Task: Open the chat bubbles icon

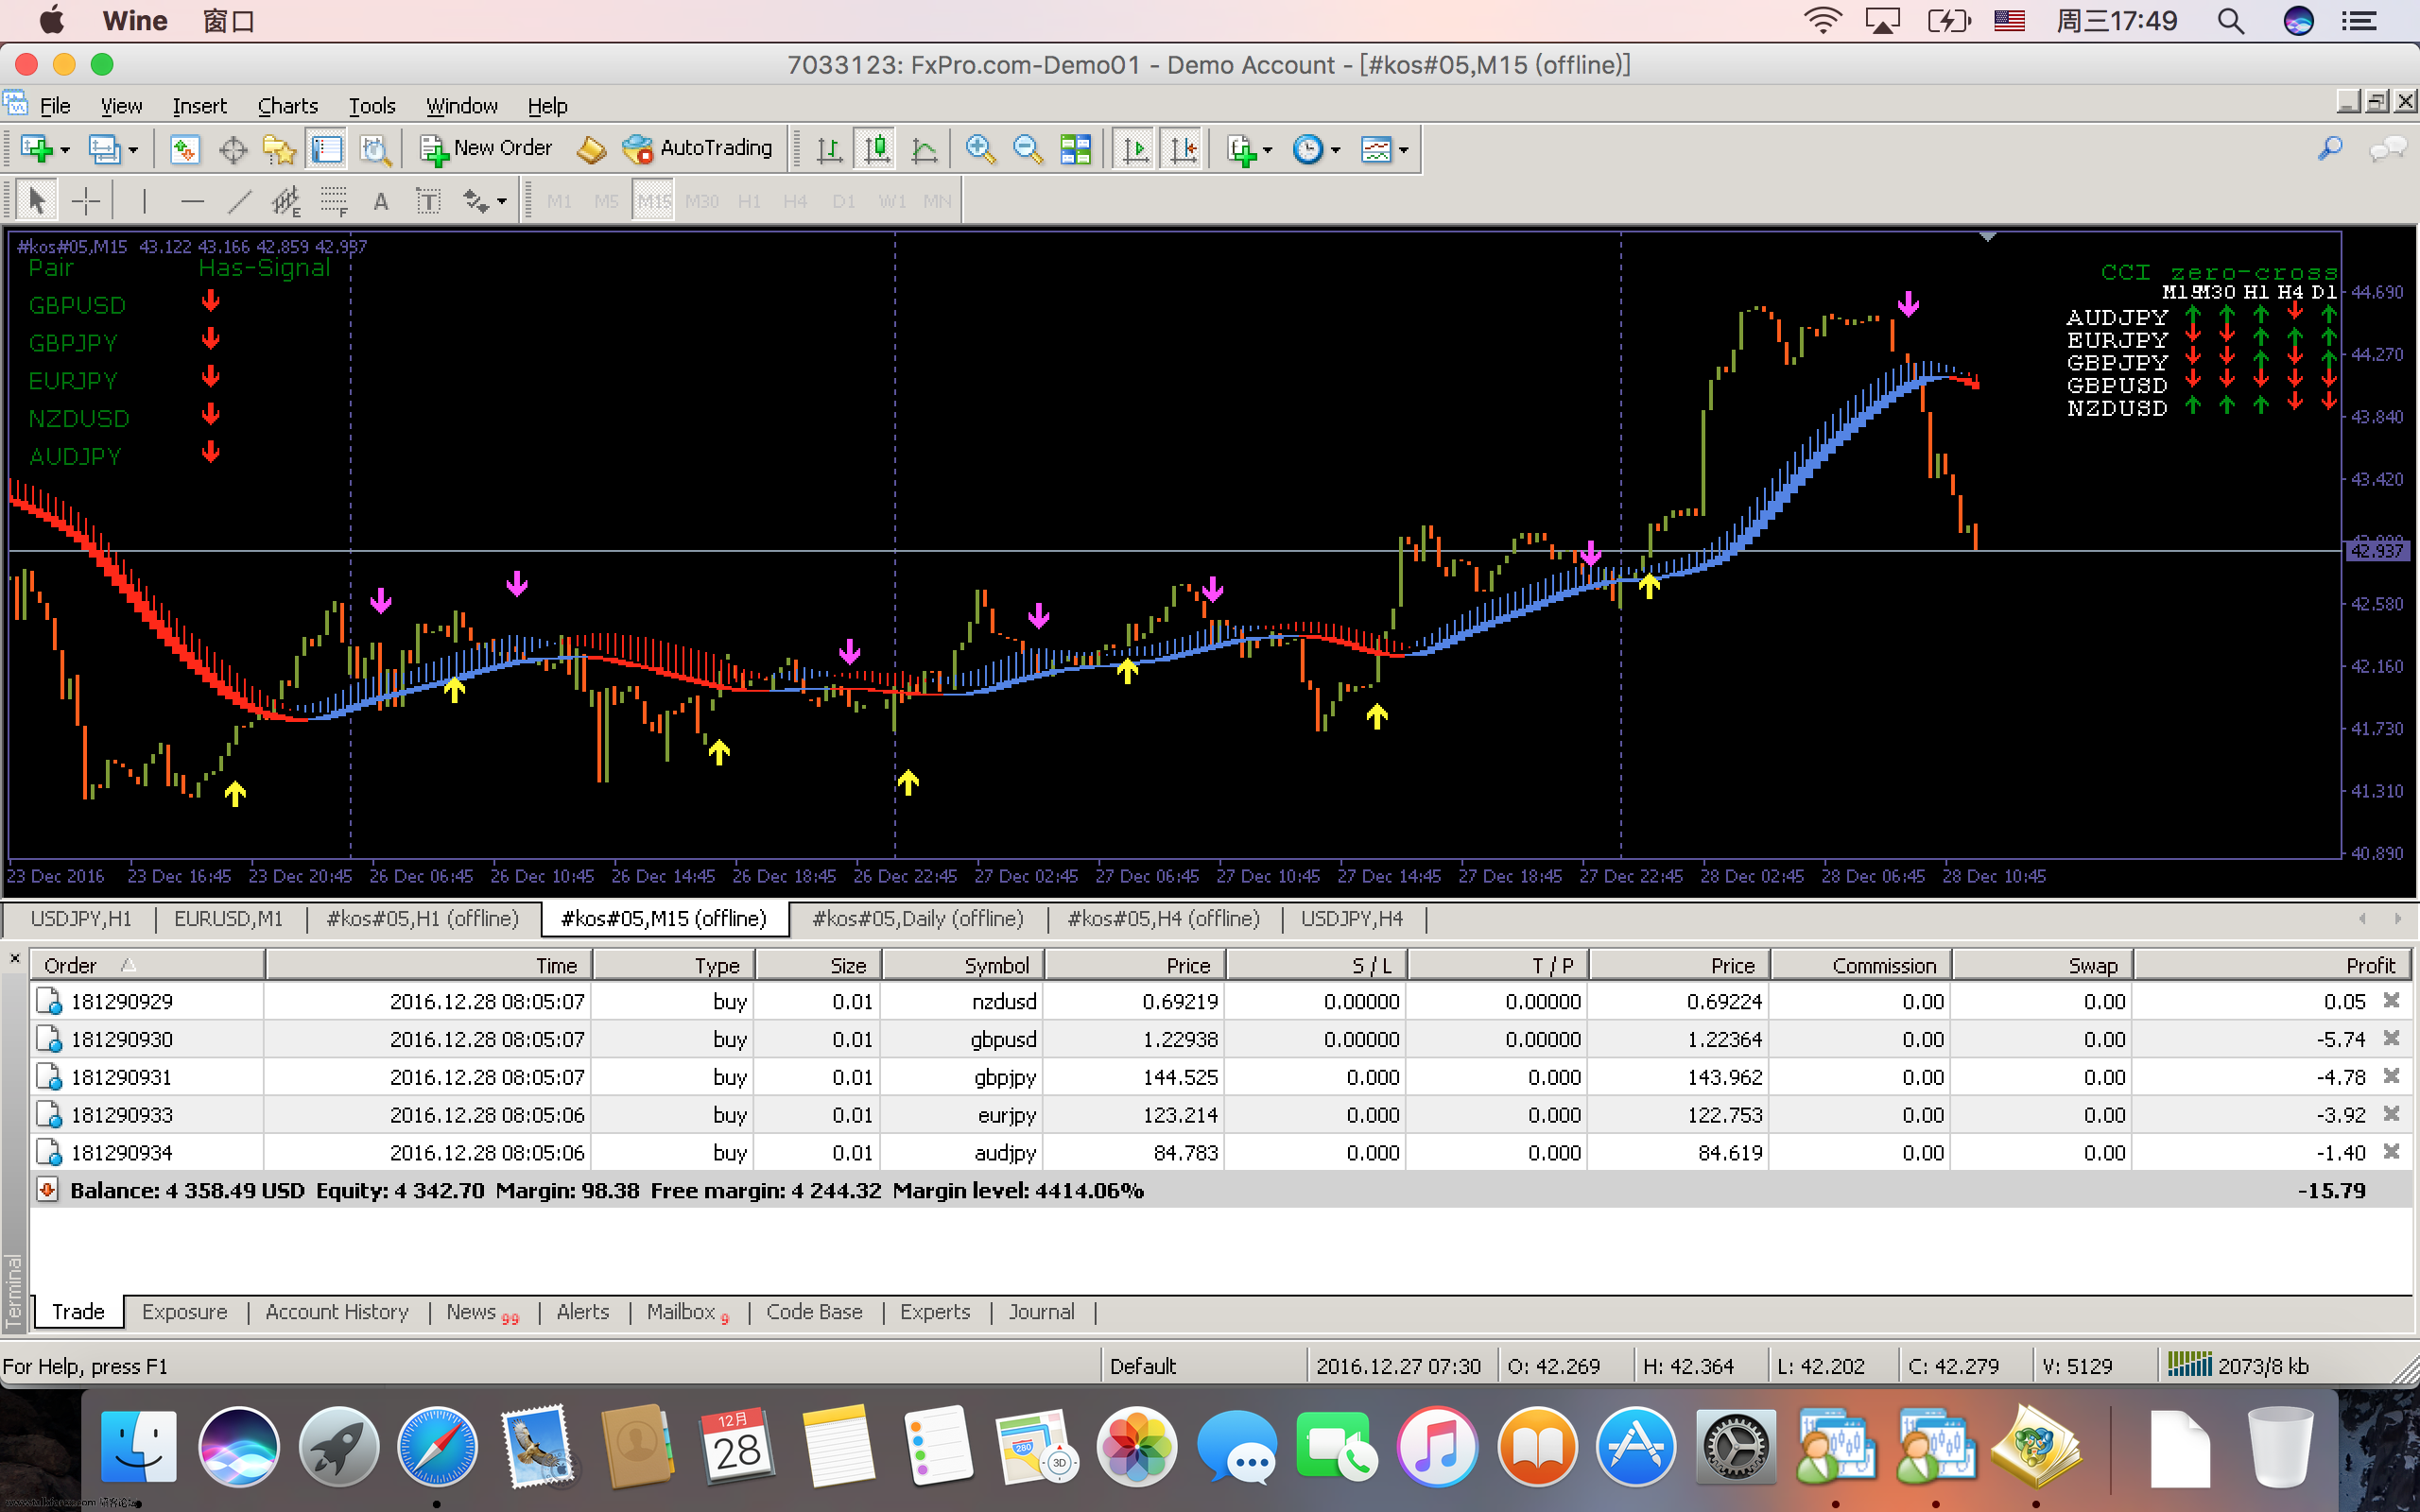Action: click(2388, 149)
